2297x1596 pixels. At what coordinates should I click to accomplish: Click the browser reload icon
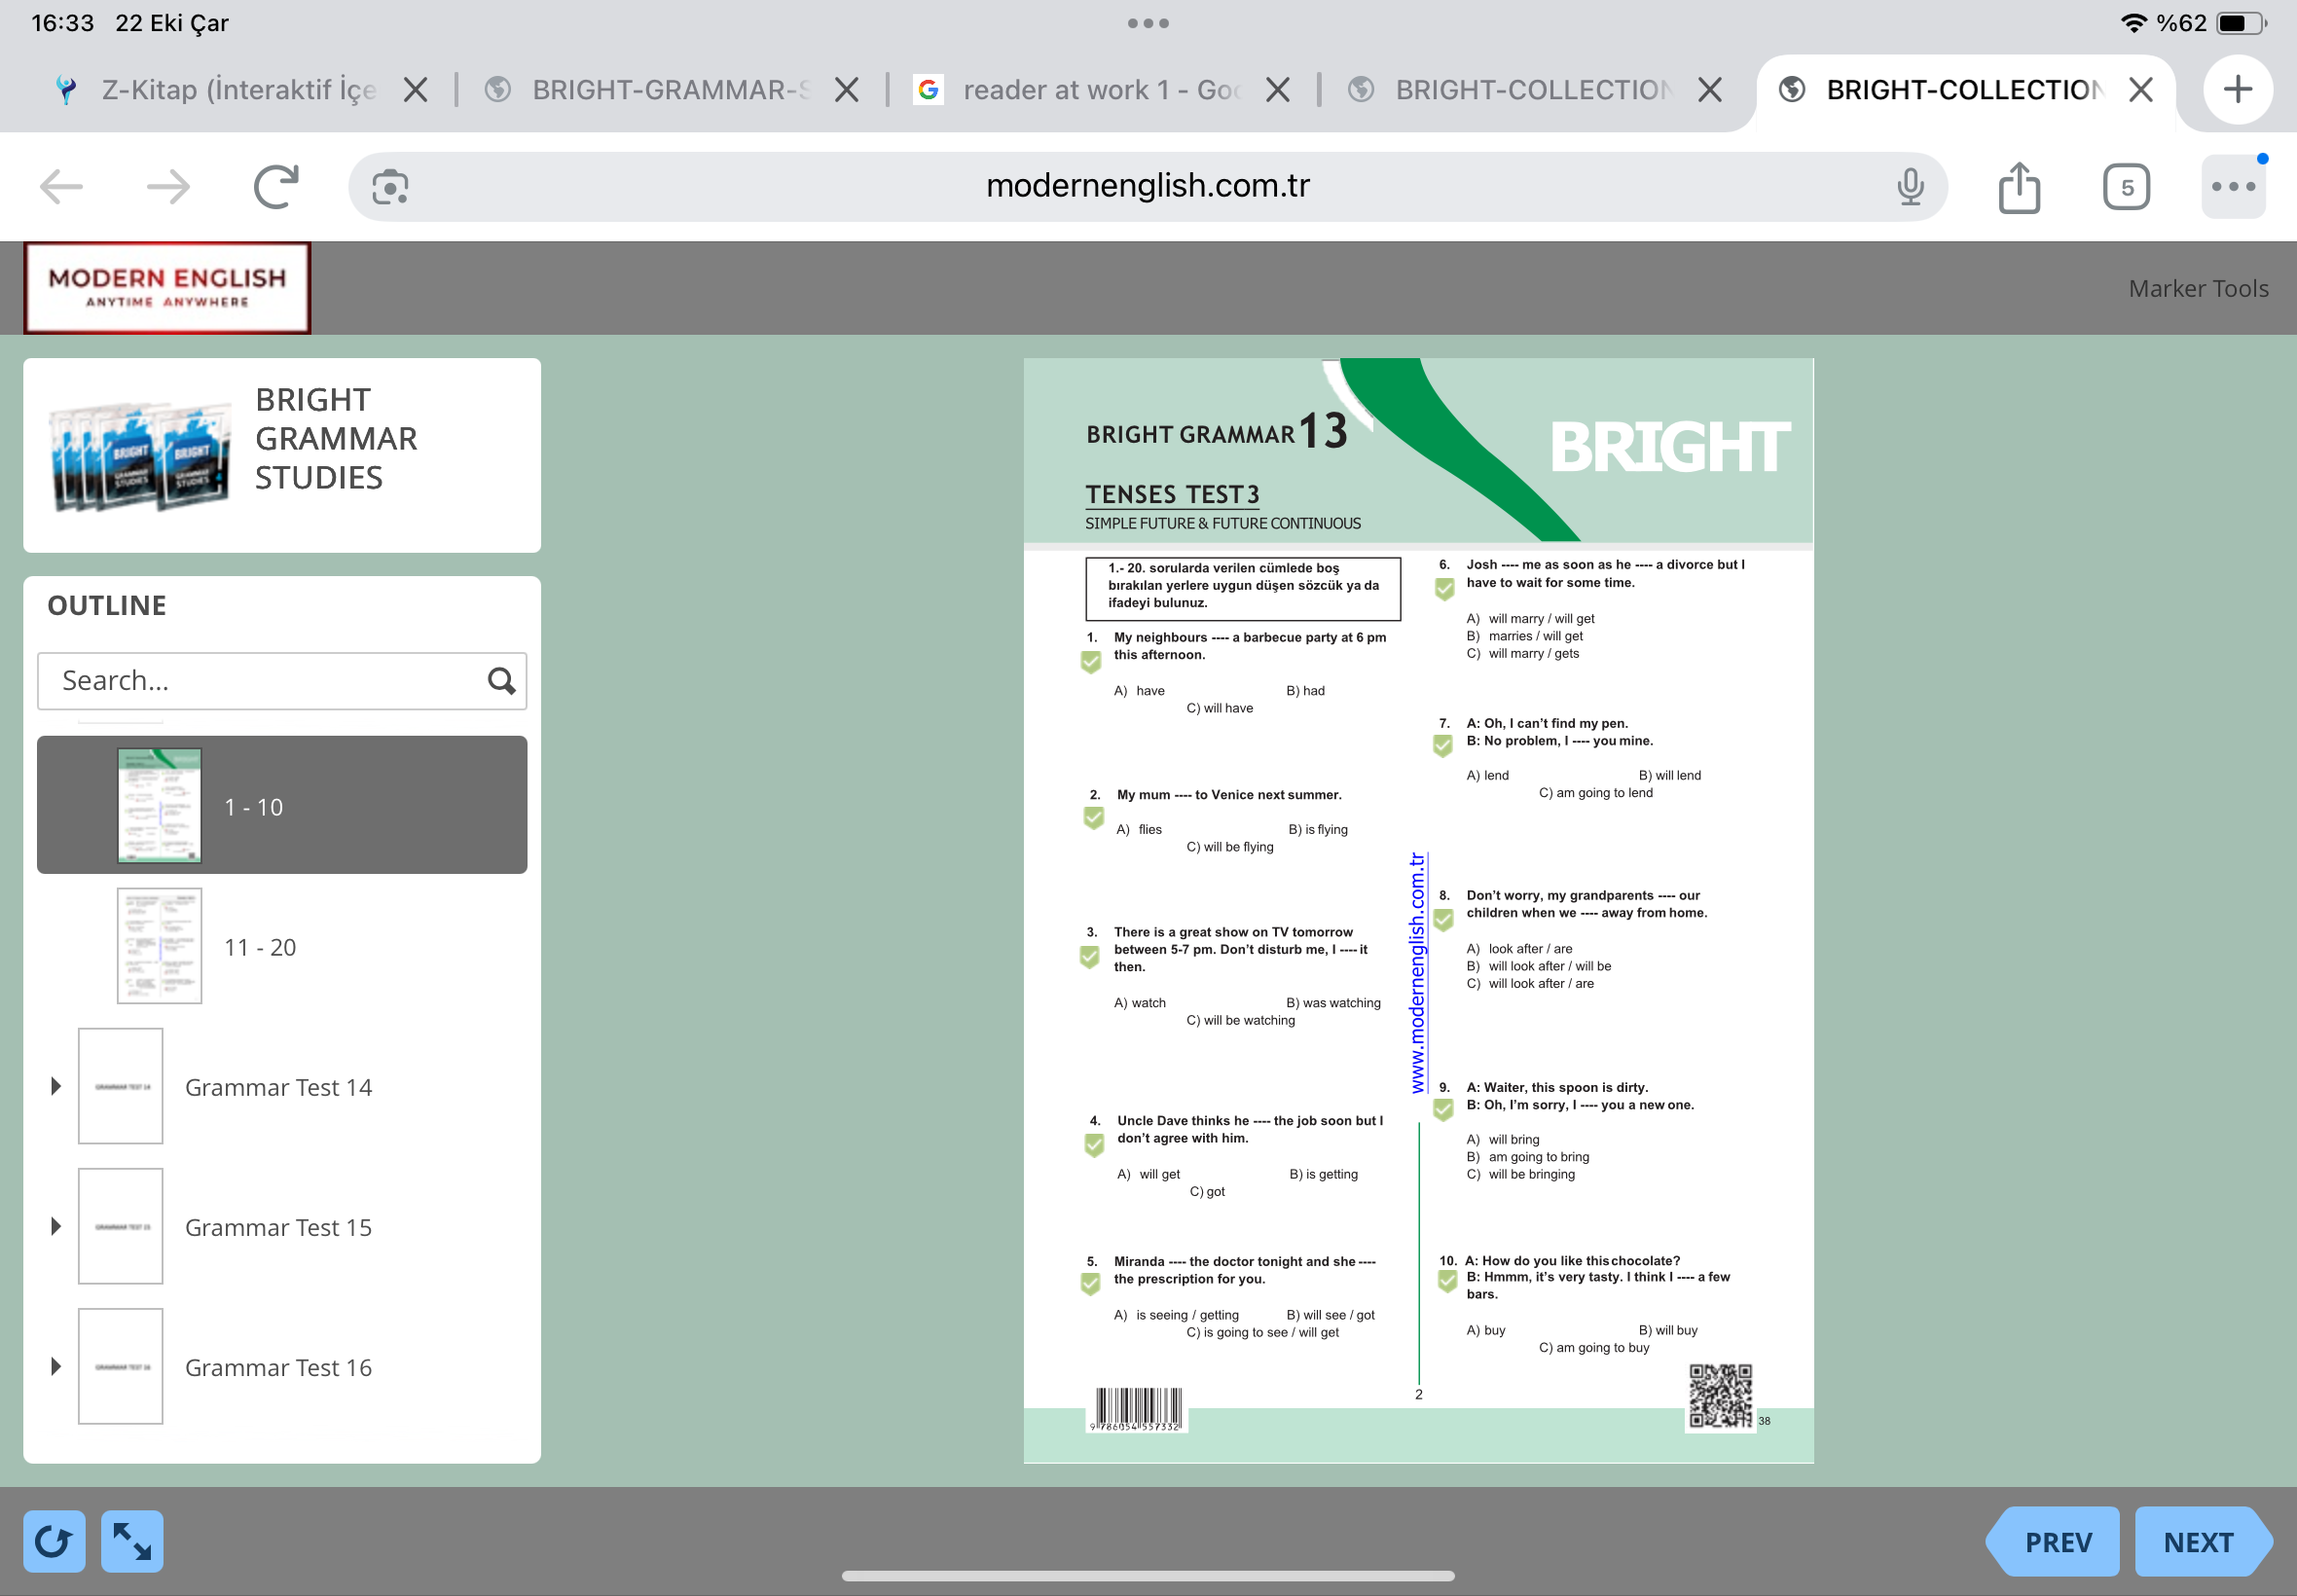276,186
